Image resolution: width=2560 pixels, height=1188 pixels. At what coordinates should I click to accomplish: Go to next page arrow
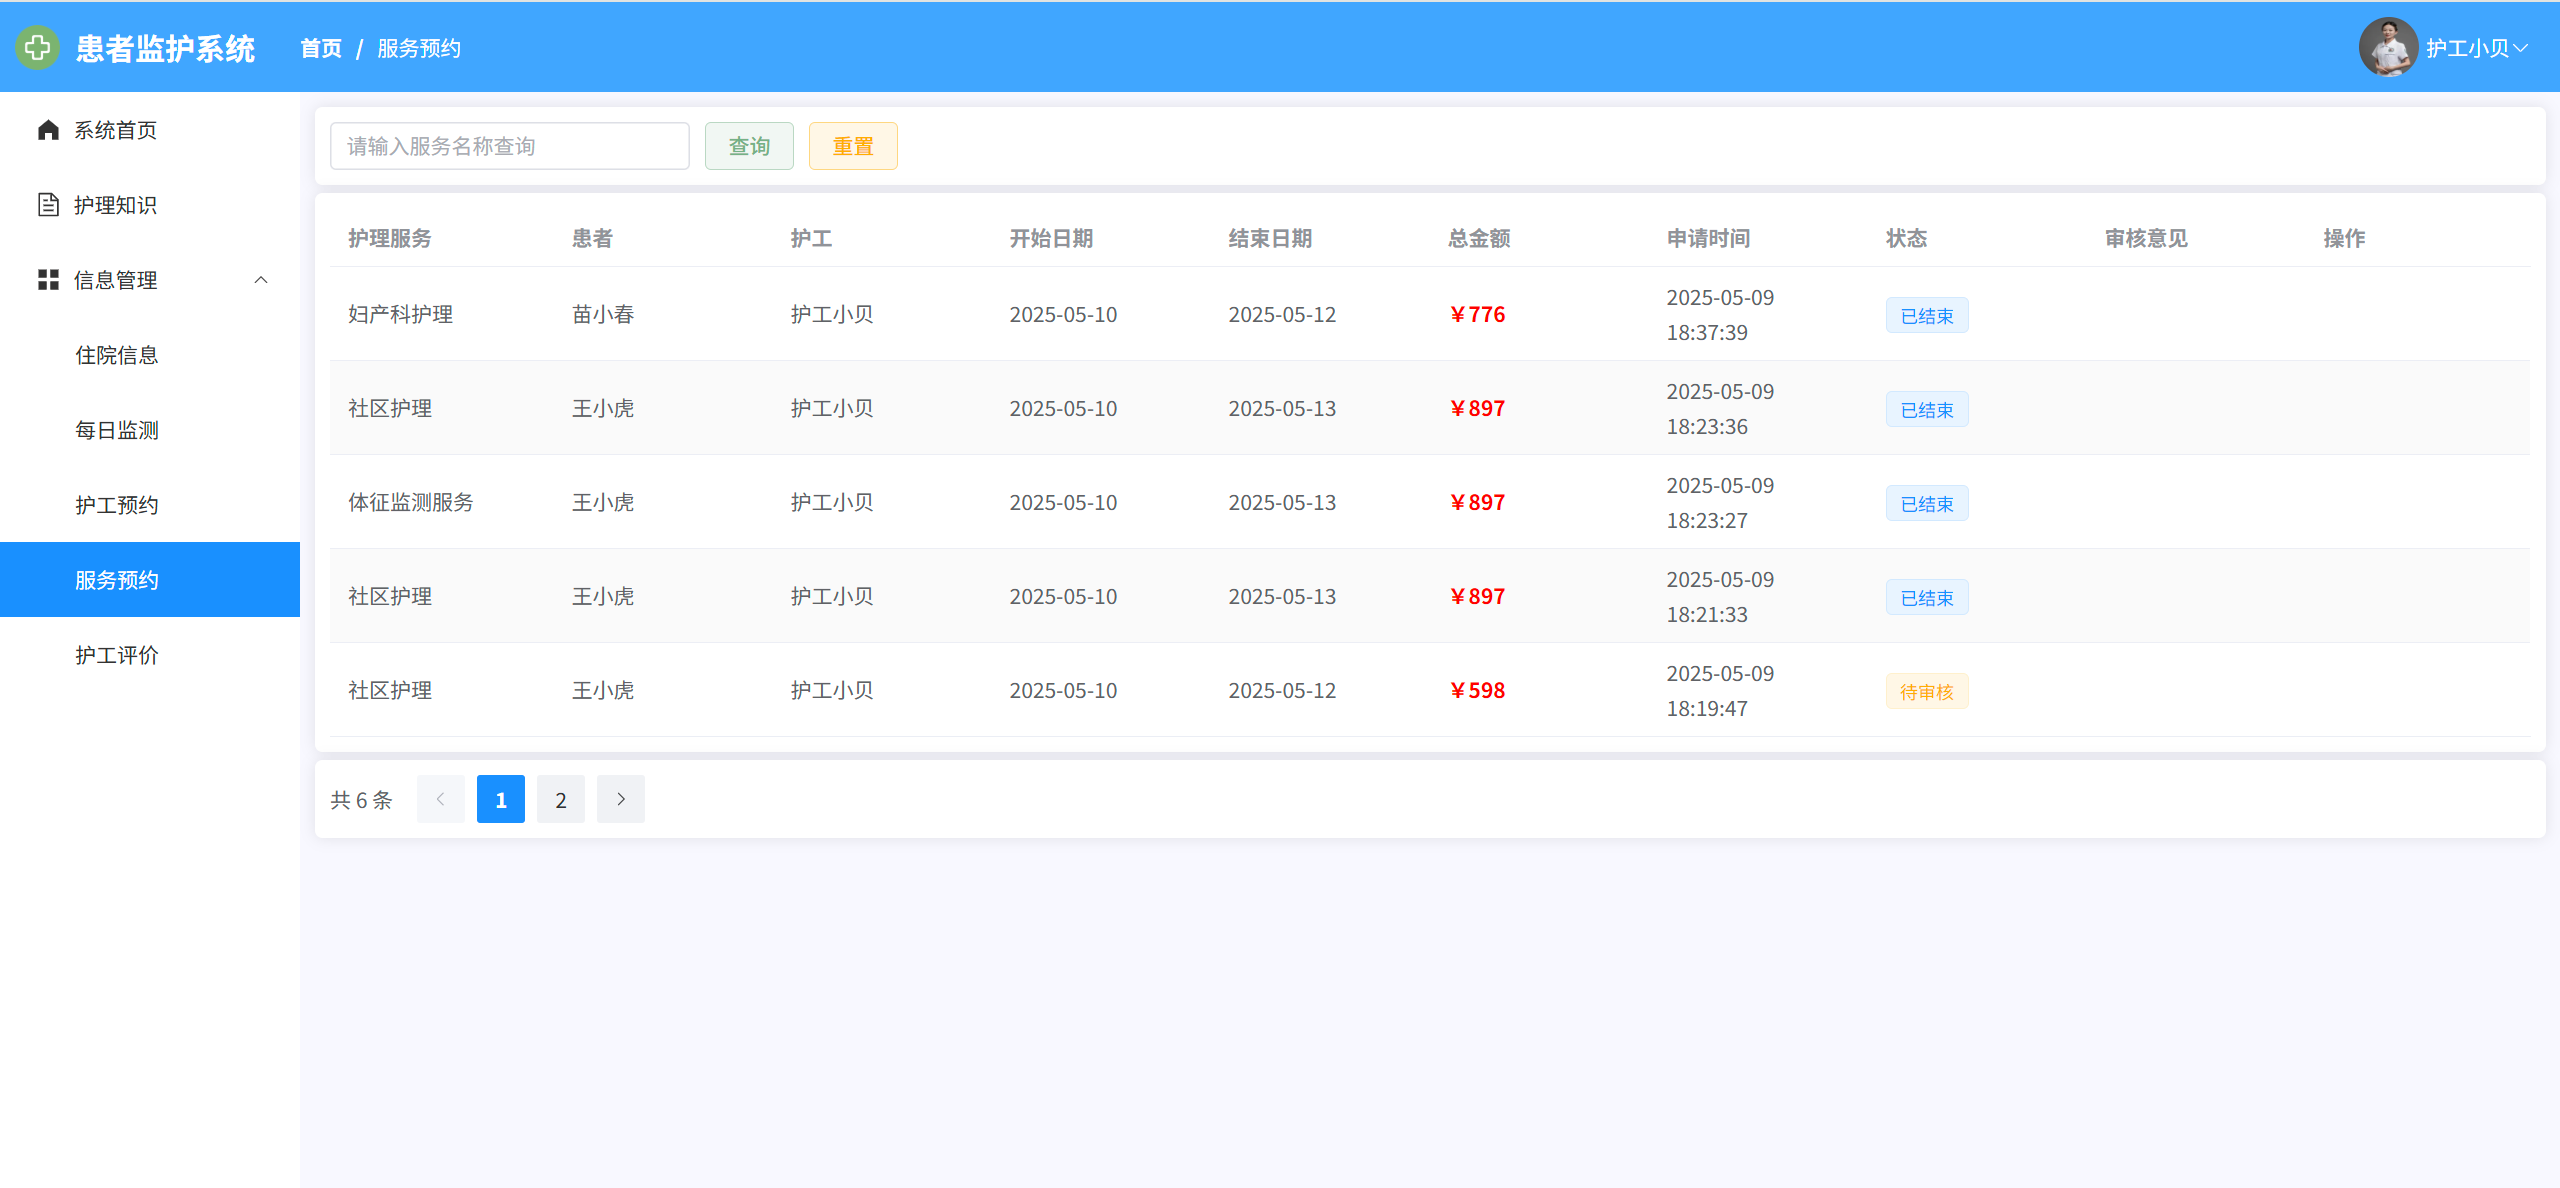pyautogui.click(x=620, y=799)
